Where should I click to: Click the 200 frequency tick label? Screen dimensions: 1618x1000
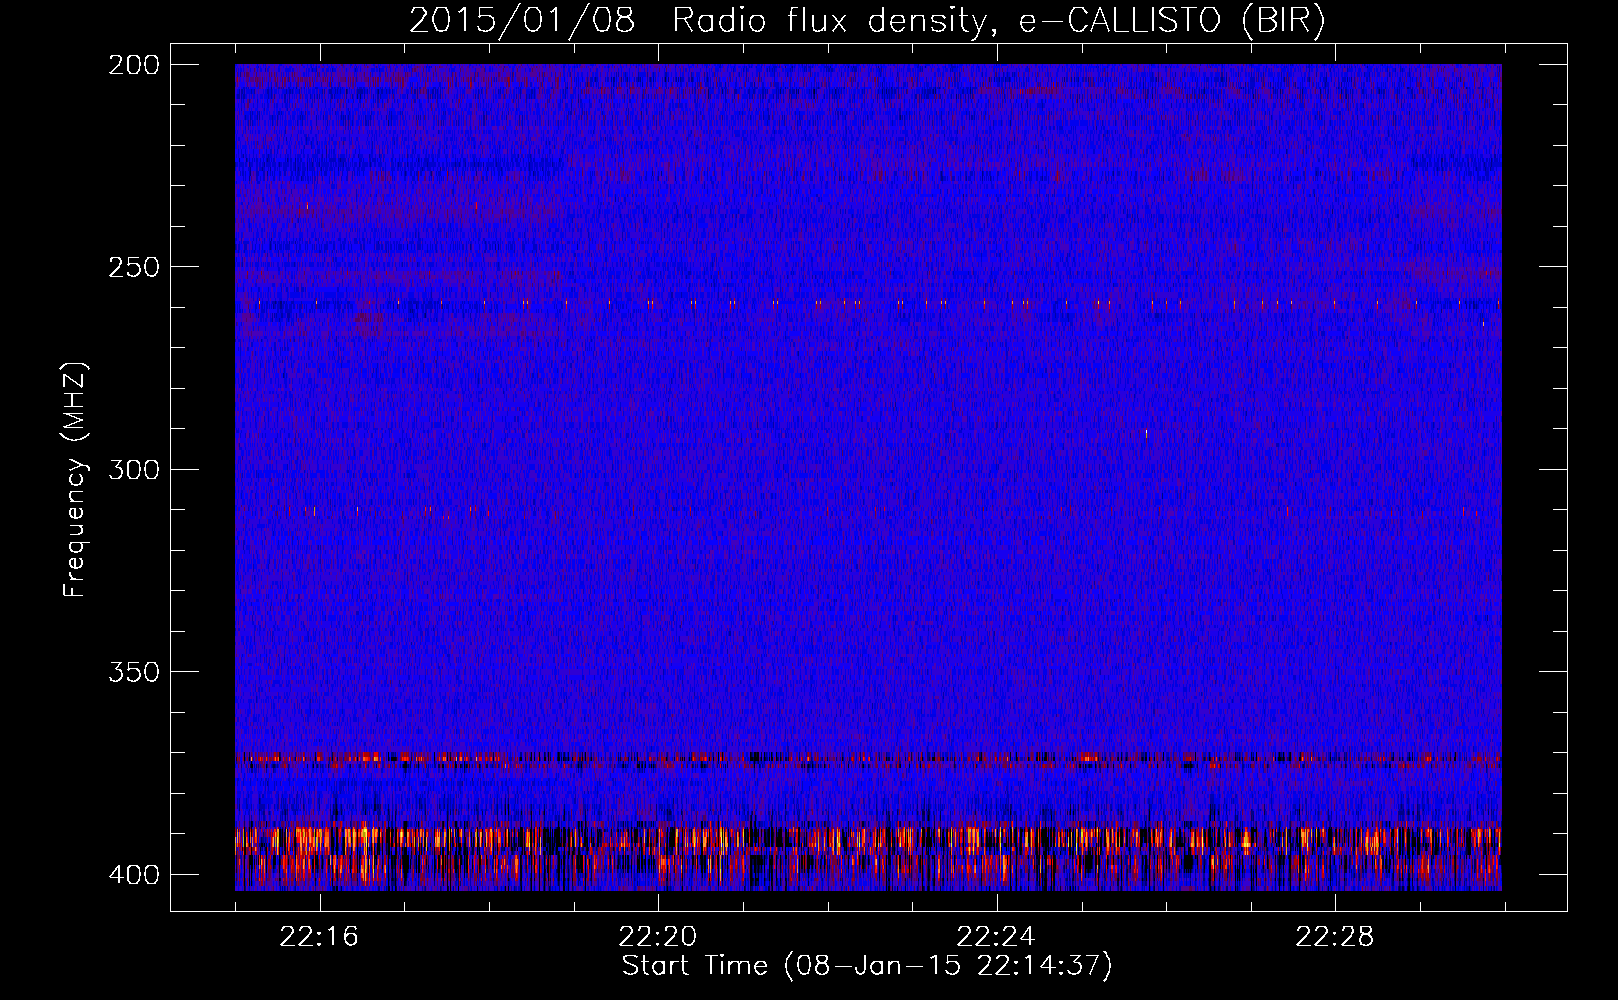click(134, 65)
